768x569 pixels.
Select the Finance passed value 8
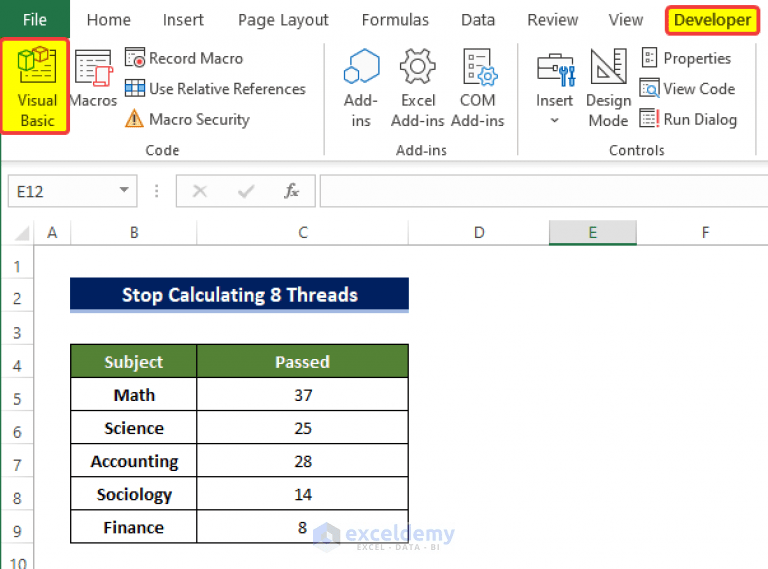[302, 527]
